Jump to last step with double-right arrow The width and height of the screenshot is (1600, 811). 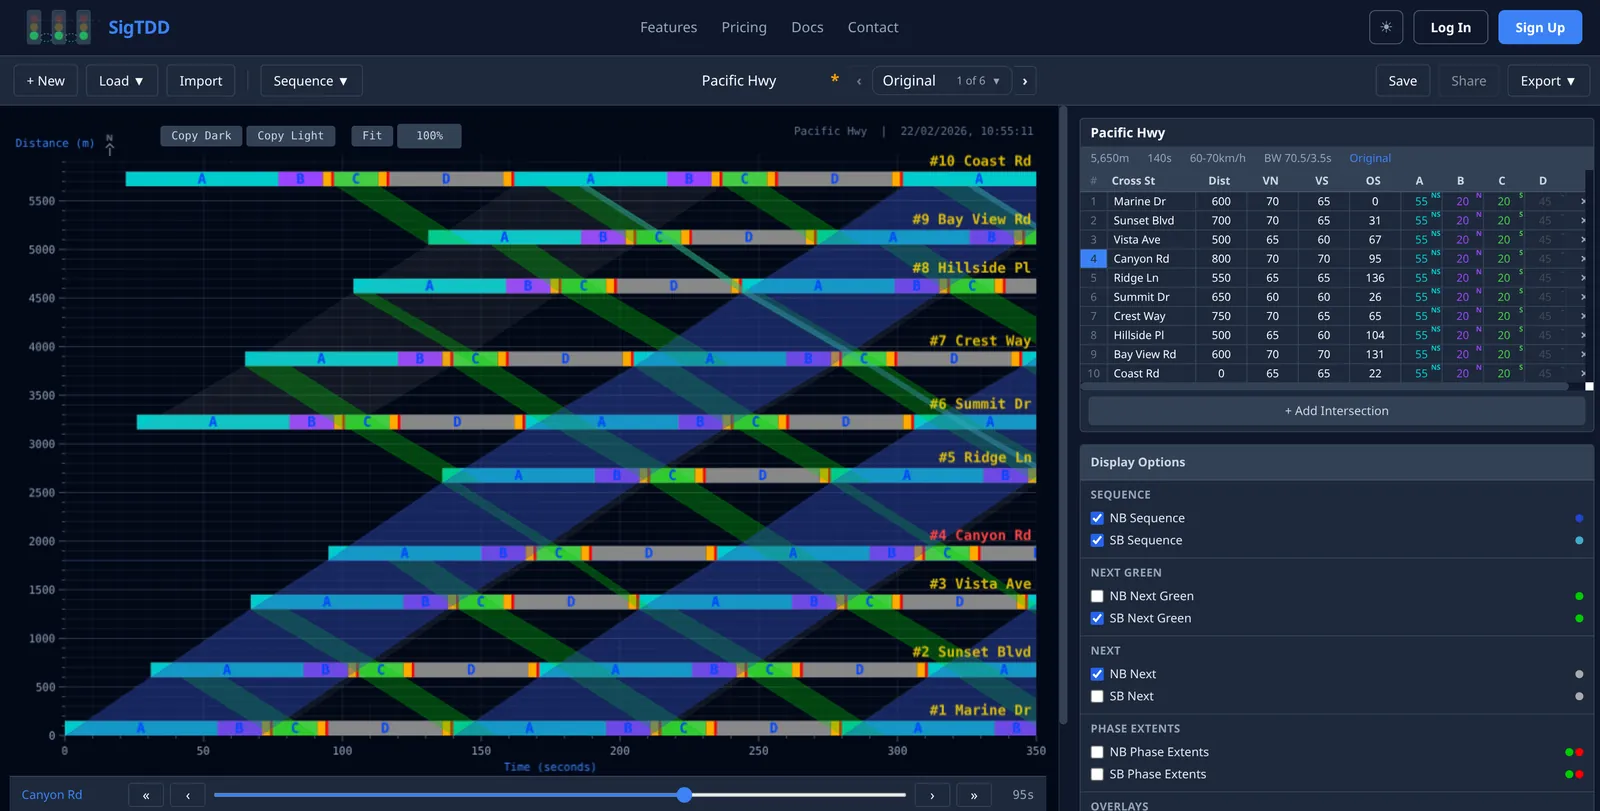pos(974,795)
